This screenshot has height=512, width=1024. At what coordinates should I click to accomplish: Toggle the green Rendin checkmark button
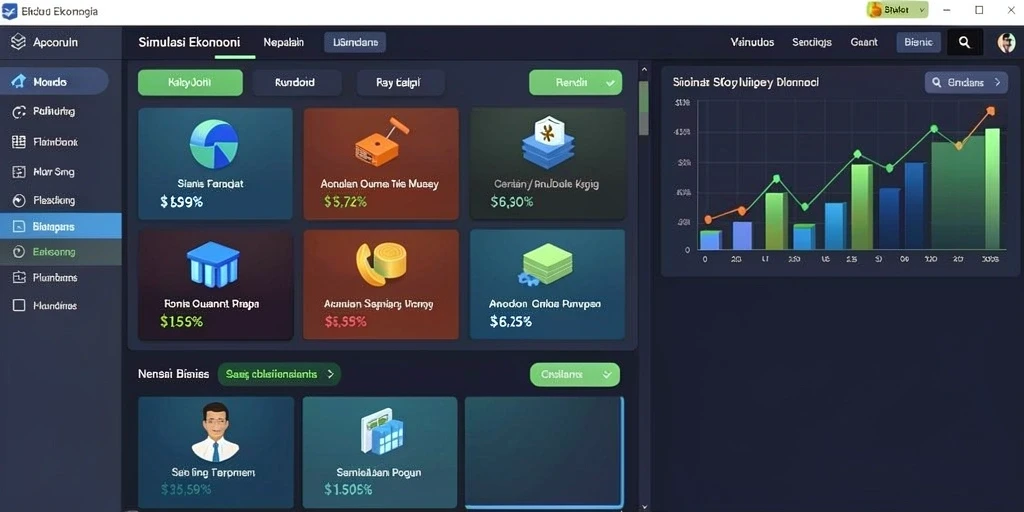[575, 83]
